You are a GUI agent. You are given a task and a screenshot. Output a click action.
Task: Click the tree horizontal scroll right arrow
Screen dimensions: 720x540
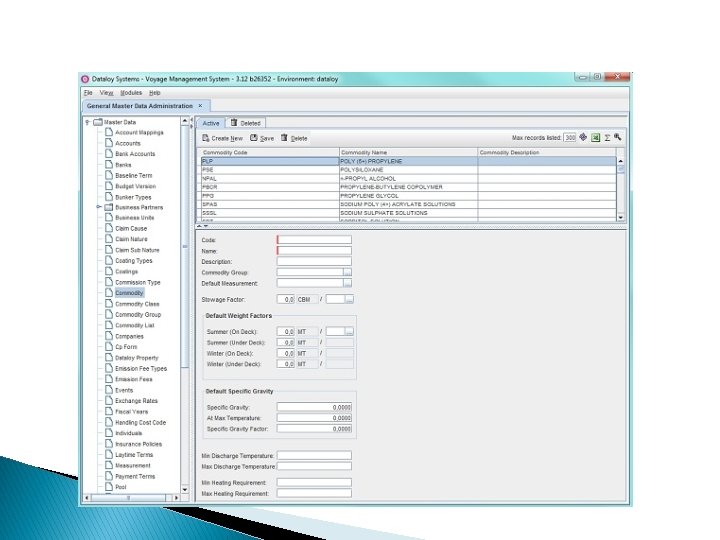(x=176, y=498)
